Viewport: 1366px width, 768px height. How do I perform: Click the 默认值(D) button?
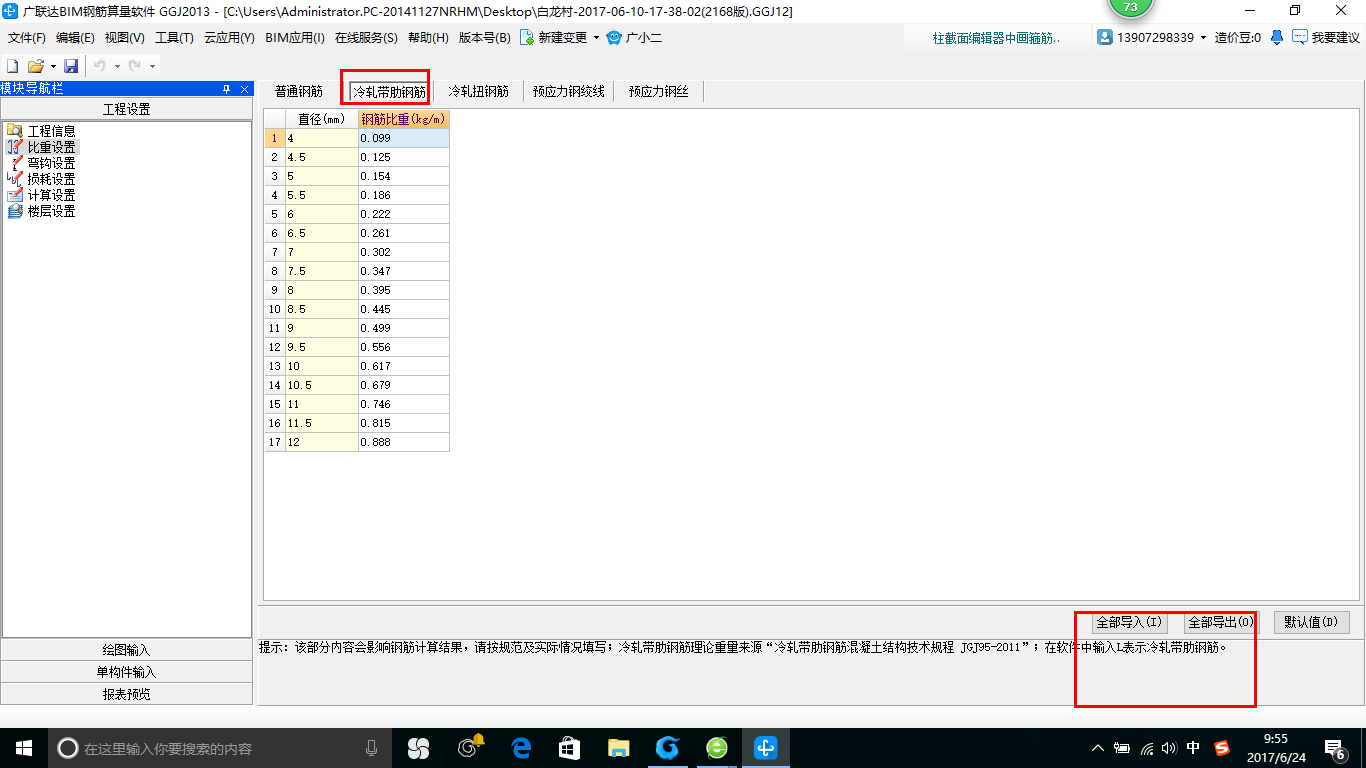click(1312, 622)
